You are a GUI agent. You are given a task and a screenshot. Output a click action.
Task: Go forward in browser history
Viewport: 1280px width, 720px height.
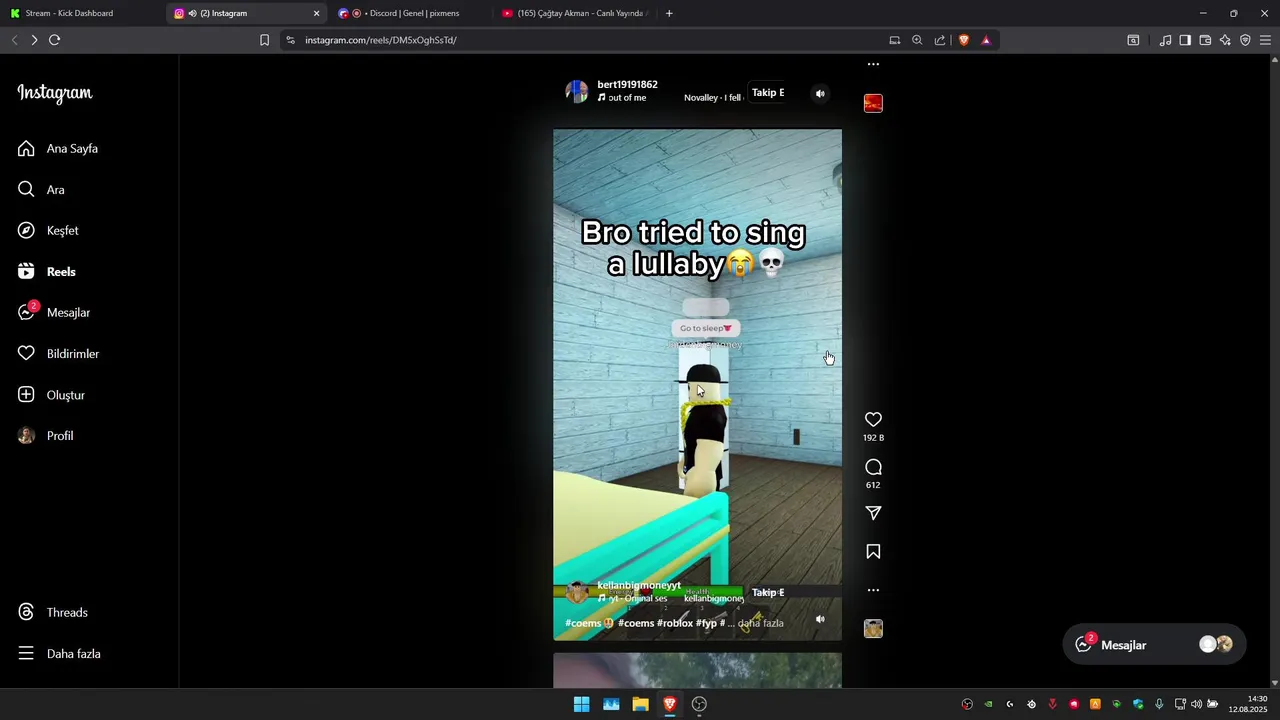(x=34, y=40)
